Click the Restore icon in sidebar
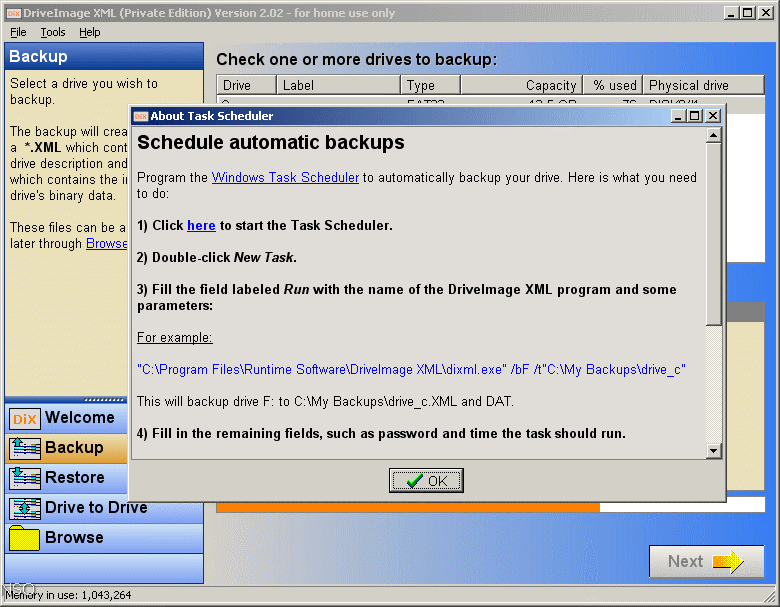 coord(24,478)
